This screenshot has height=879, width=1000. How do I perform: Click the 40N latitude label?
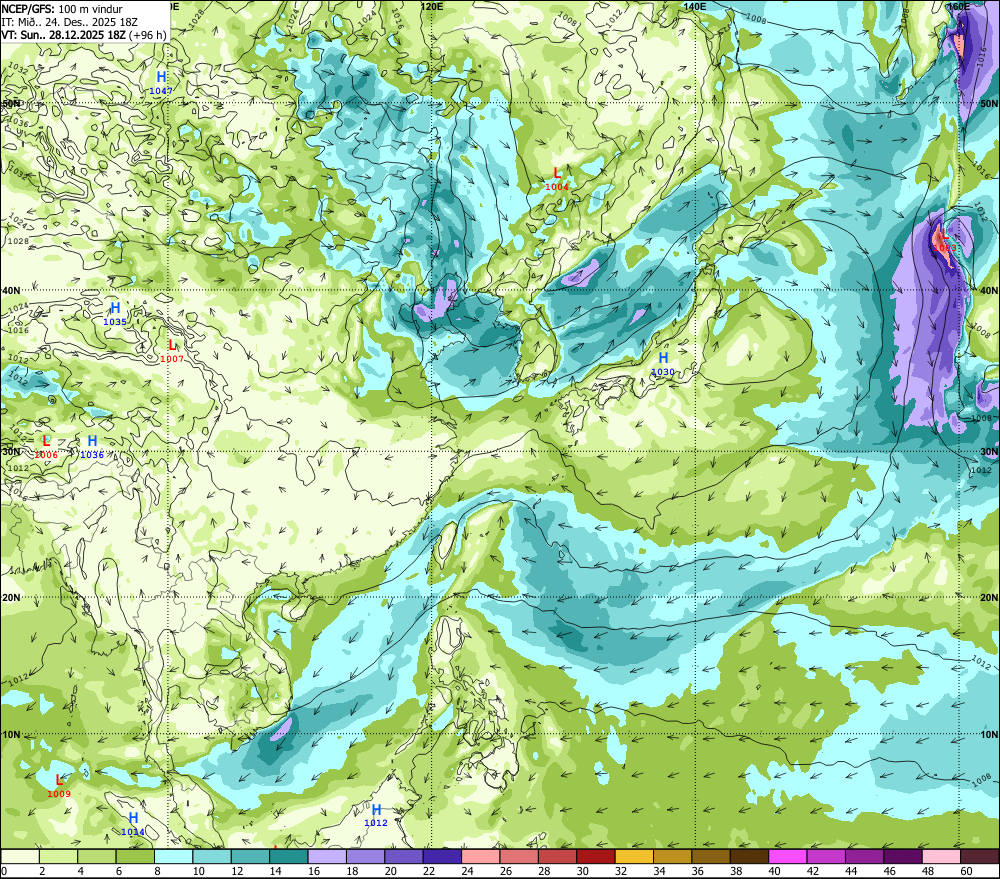click(x=11, y=290)
